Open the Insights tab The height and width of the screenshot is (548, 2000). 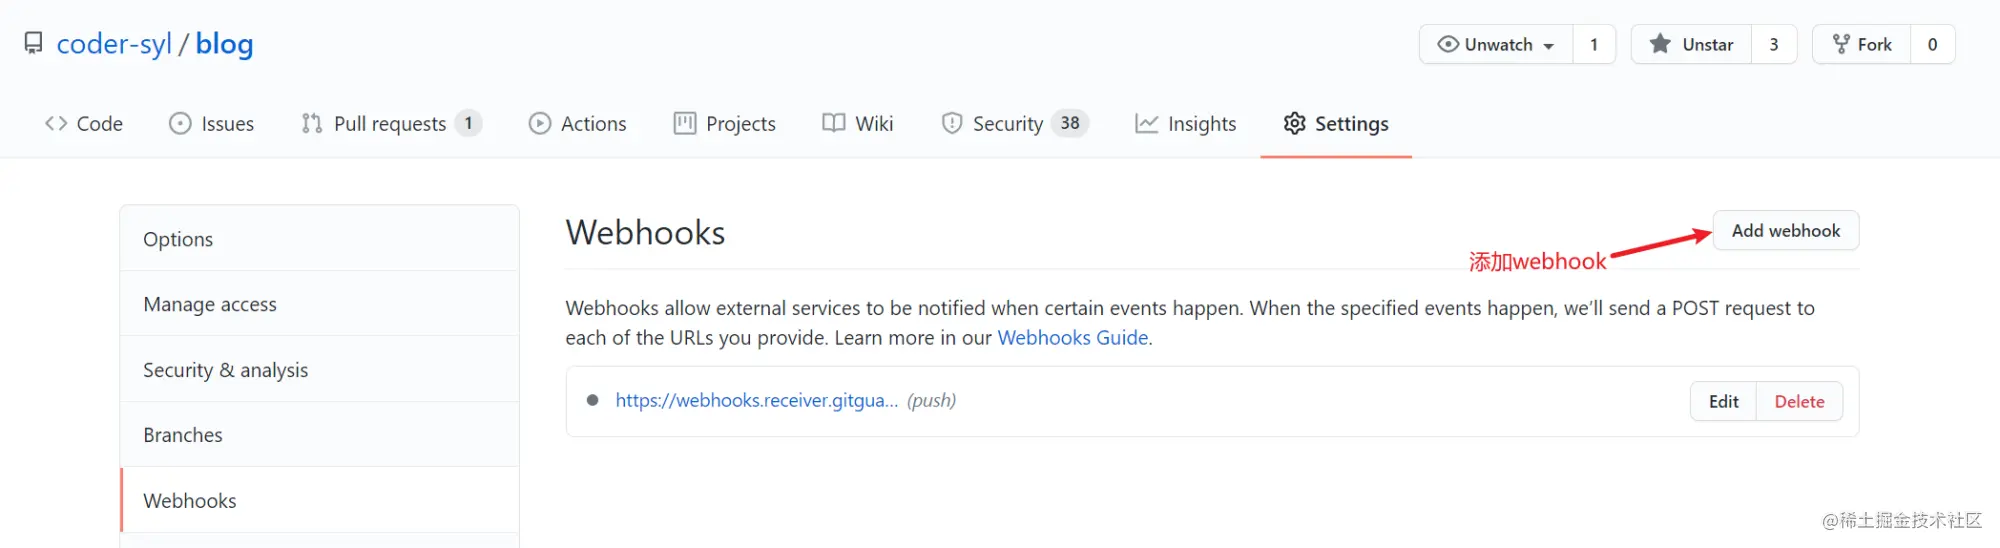pyautogui.click(x=1185, y=124)
